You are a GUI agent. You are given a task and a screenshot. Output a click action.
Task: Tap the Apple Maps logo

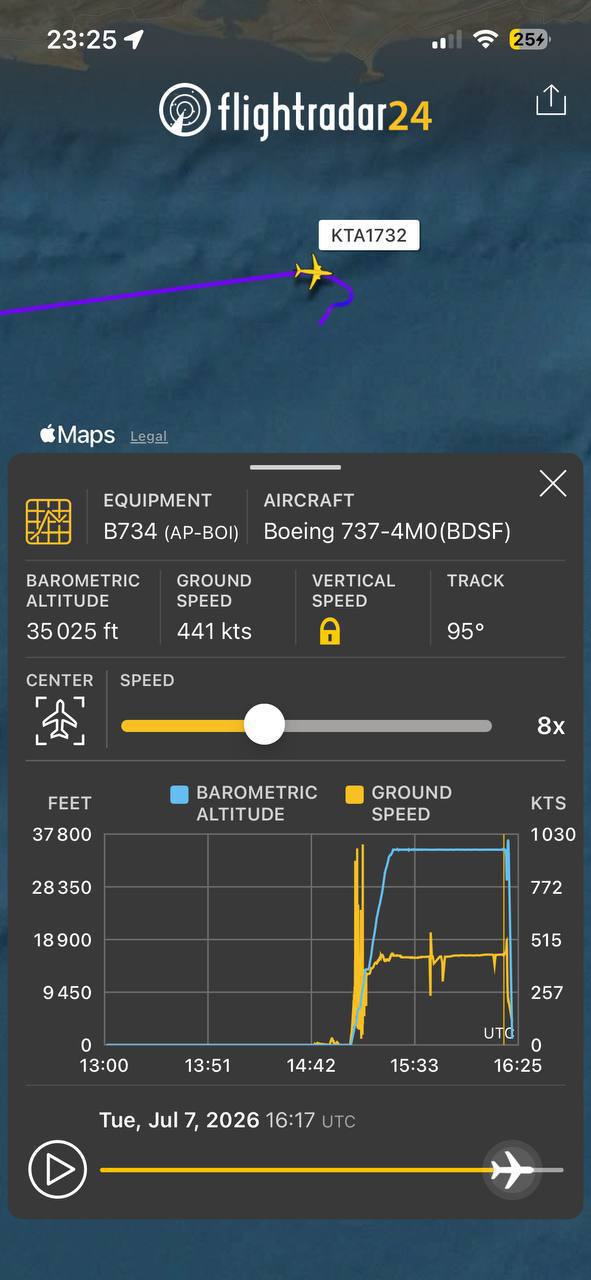(x=78, y=435)
